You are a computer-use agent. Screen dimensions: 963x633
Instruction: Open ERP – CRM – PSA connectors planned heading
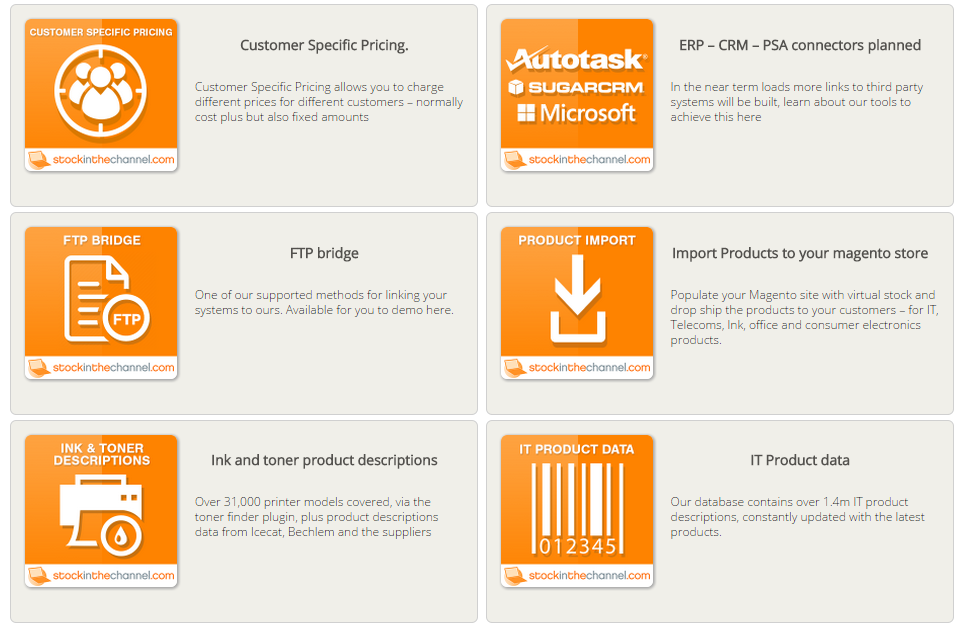click(x=800, y=45)
